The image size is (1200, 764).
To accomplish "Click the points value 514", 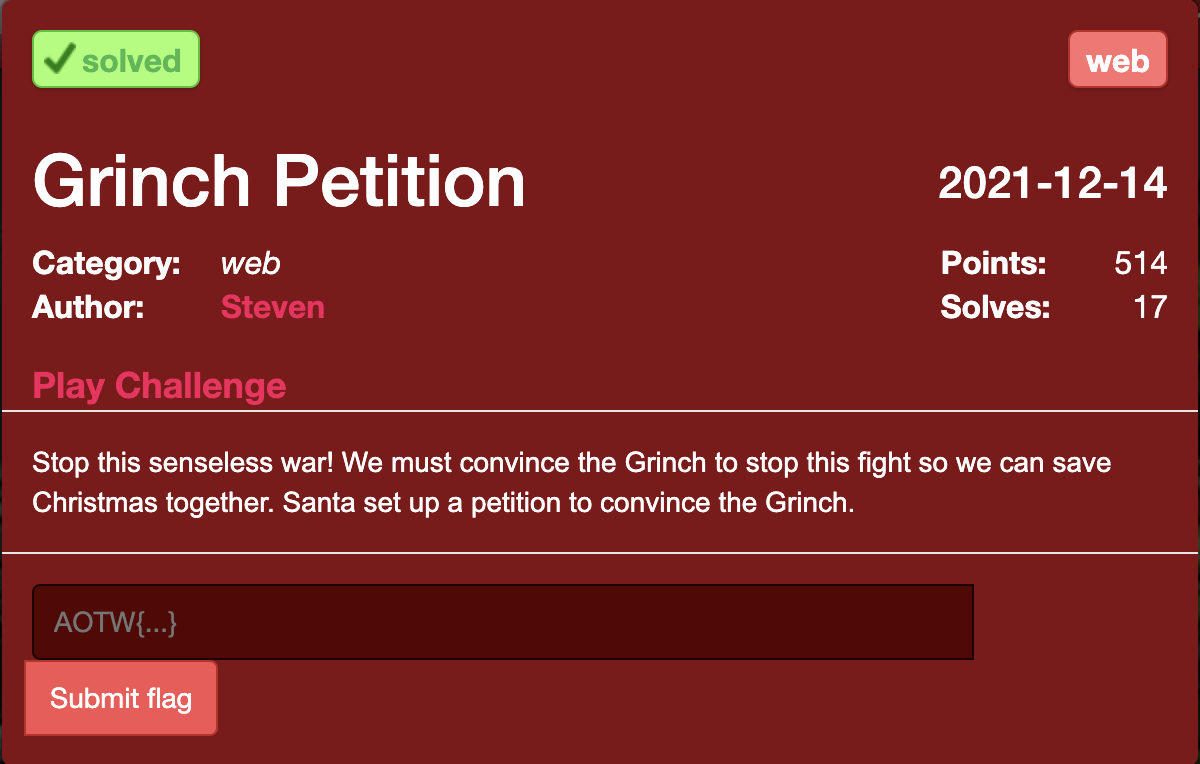I will pos(1140,264).
